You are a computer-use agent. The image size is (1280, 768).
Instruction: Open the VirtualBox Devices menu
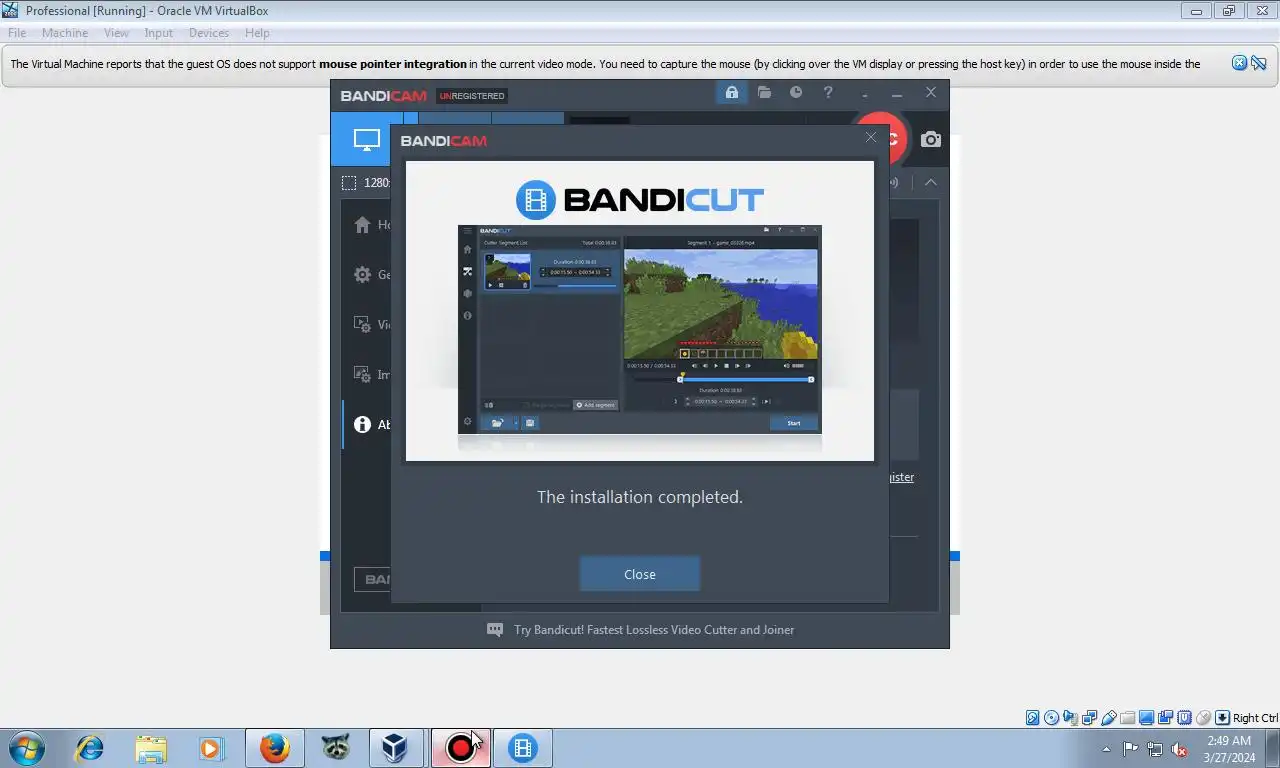(x=209, y=33)
